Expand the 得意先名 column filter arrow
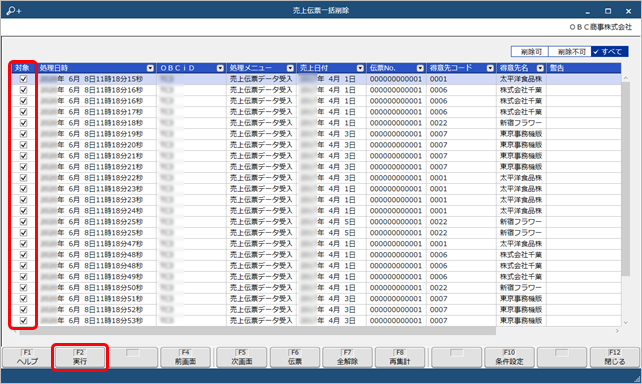Screen dimensions: 642x384 point(540,68)
